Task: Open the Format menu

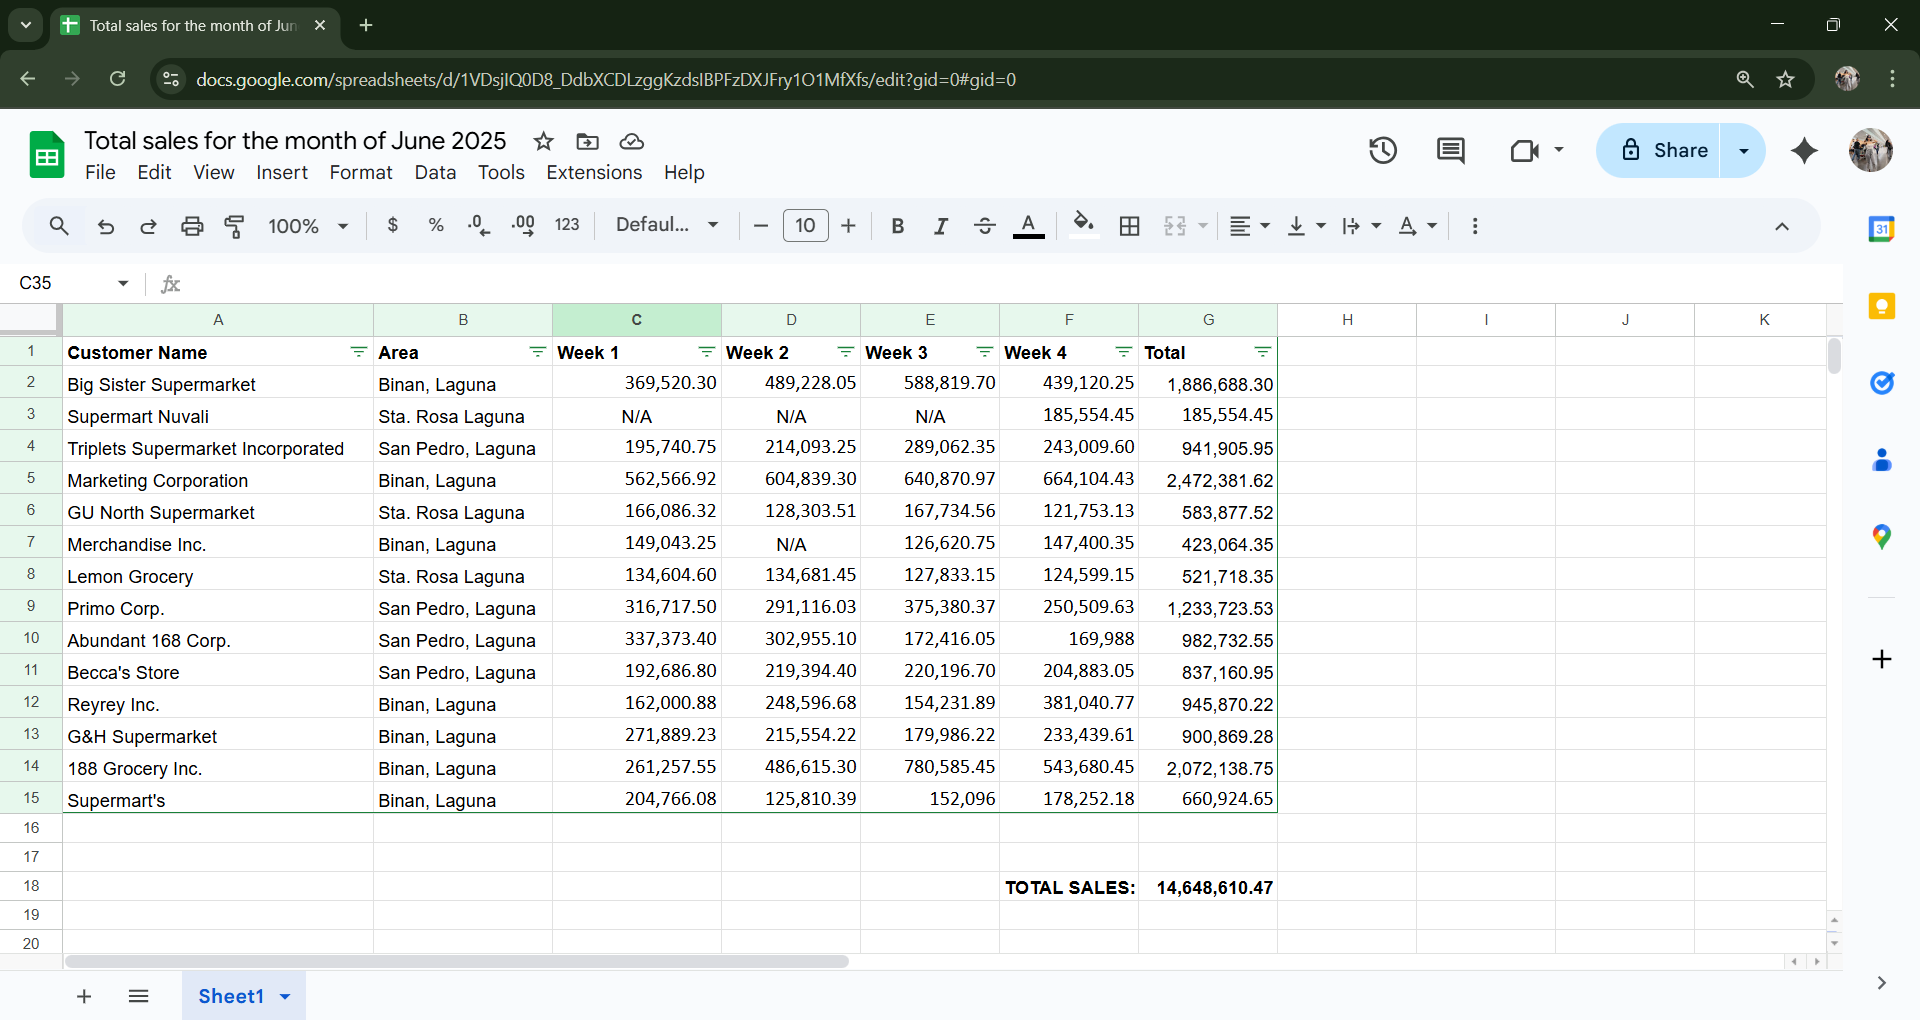Action: [x=360, y=172]
